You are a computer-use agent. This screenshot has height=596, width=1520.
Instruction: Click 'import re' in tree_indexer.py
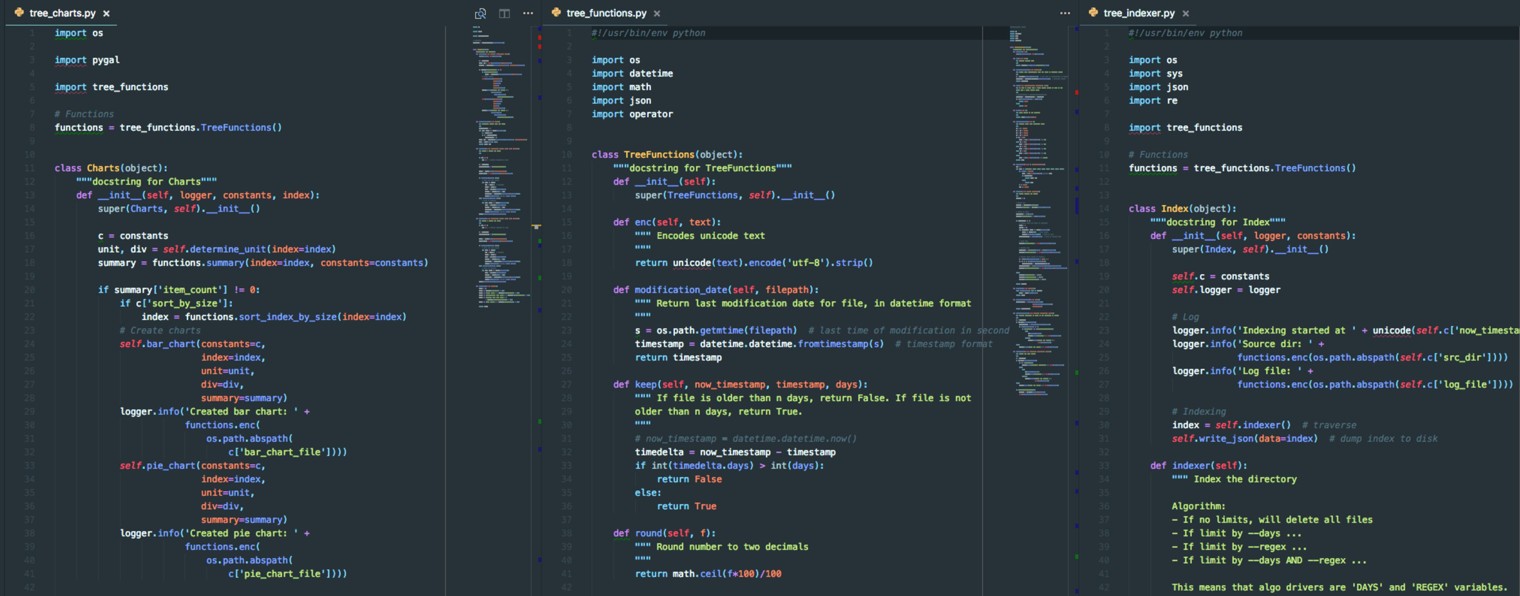(x=1153, y=100)
